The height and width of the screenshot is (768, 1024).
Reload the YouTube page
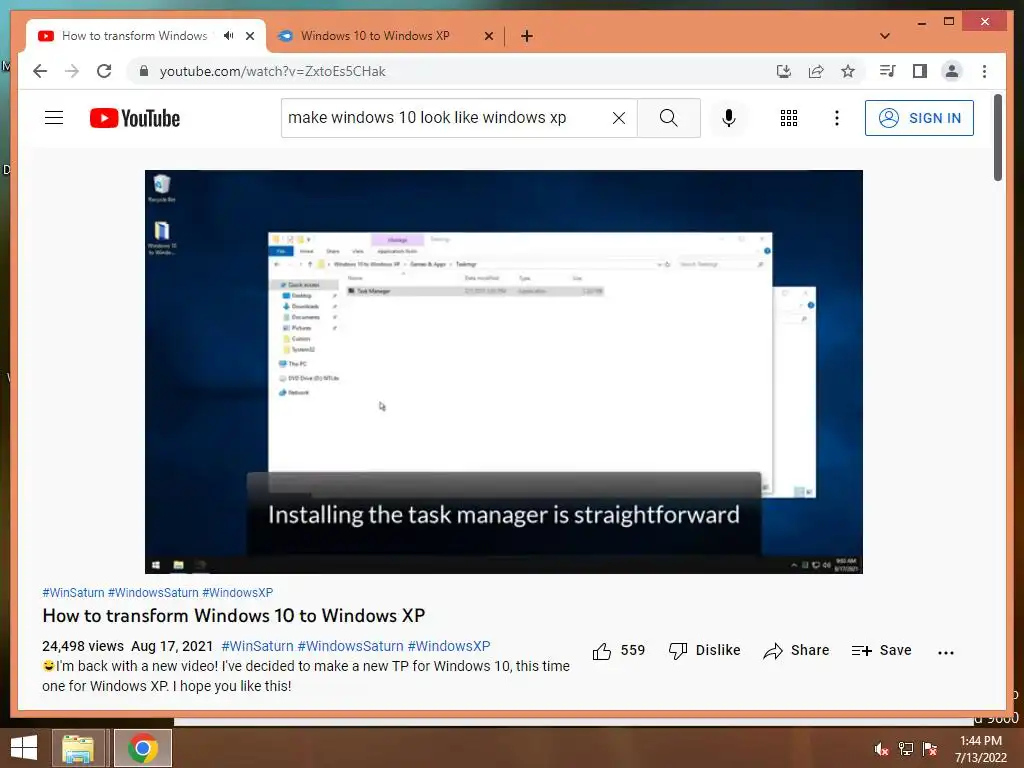(104, 71)
